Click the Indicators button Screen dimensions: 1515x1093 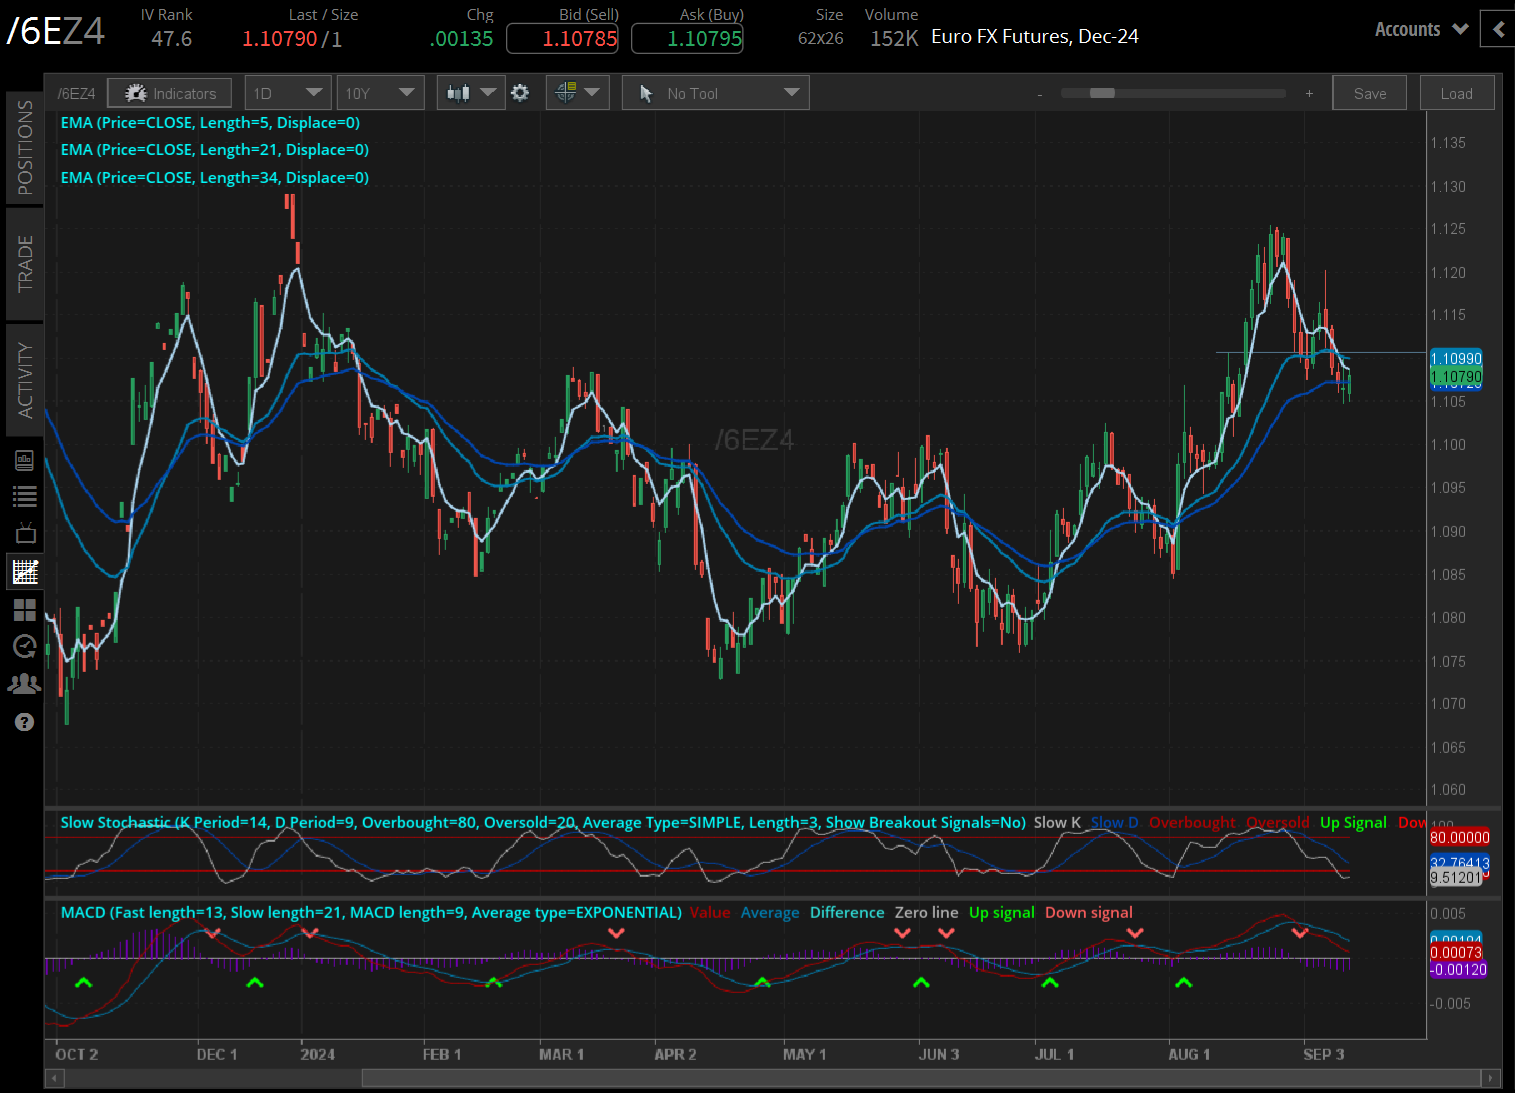click(170, 93)
